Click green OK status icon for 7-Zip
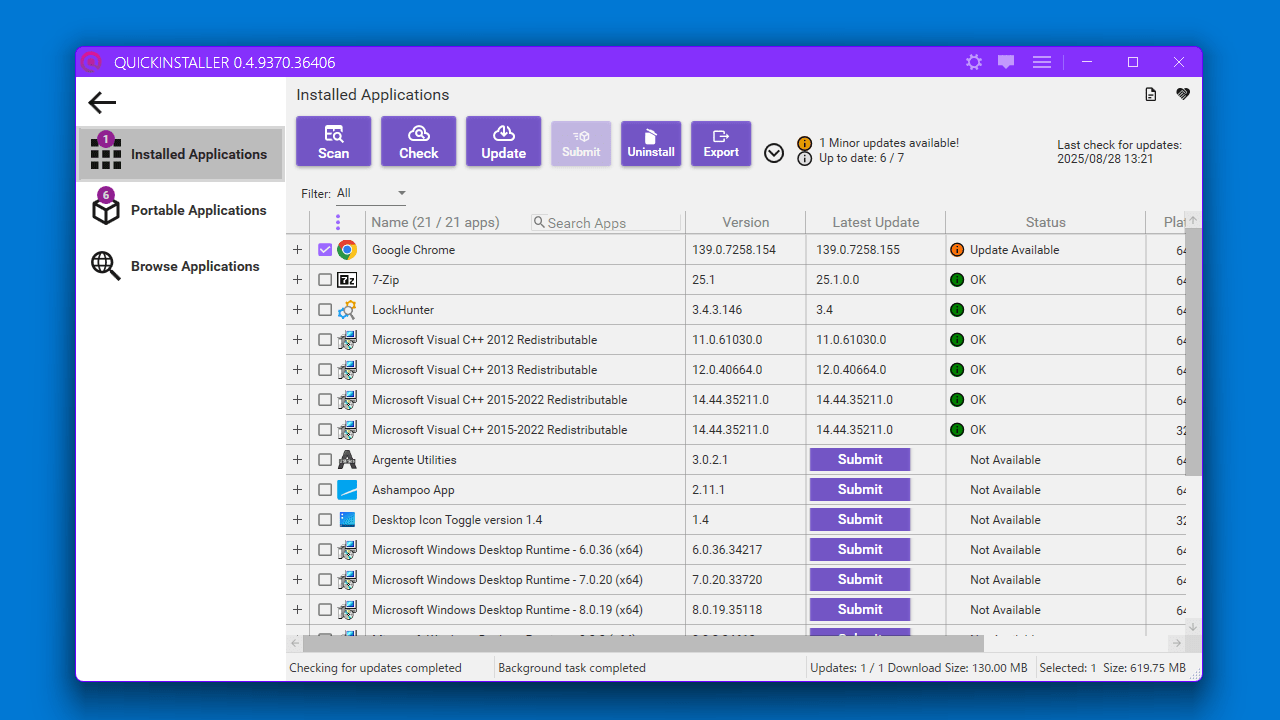This screenshot has width=1280, height=720. [x=957, y=280]
